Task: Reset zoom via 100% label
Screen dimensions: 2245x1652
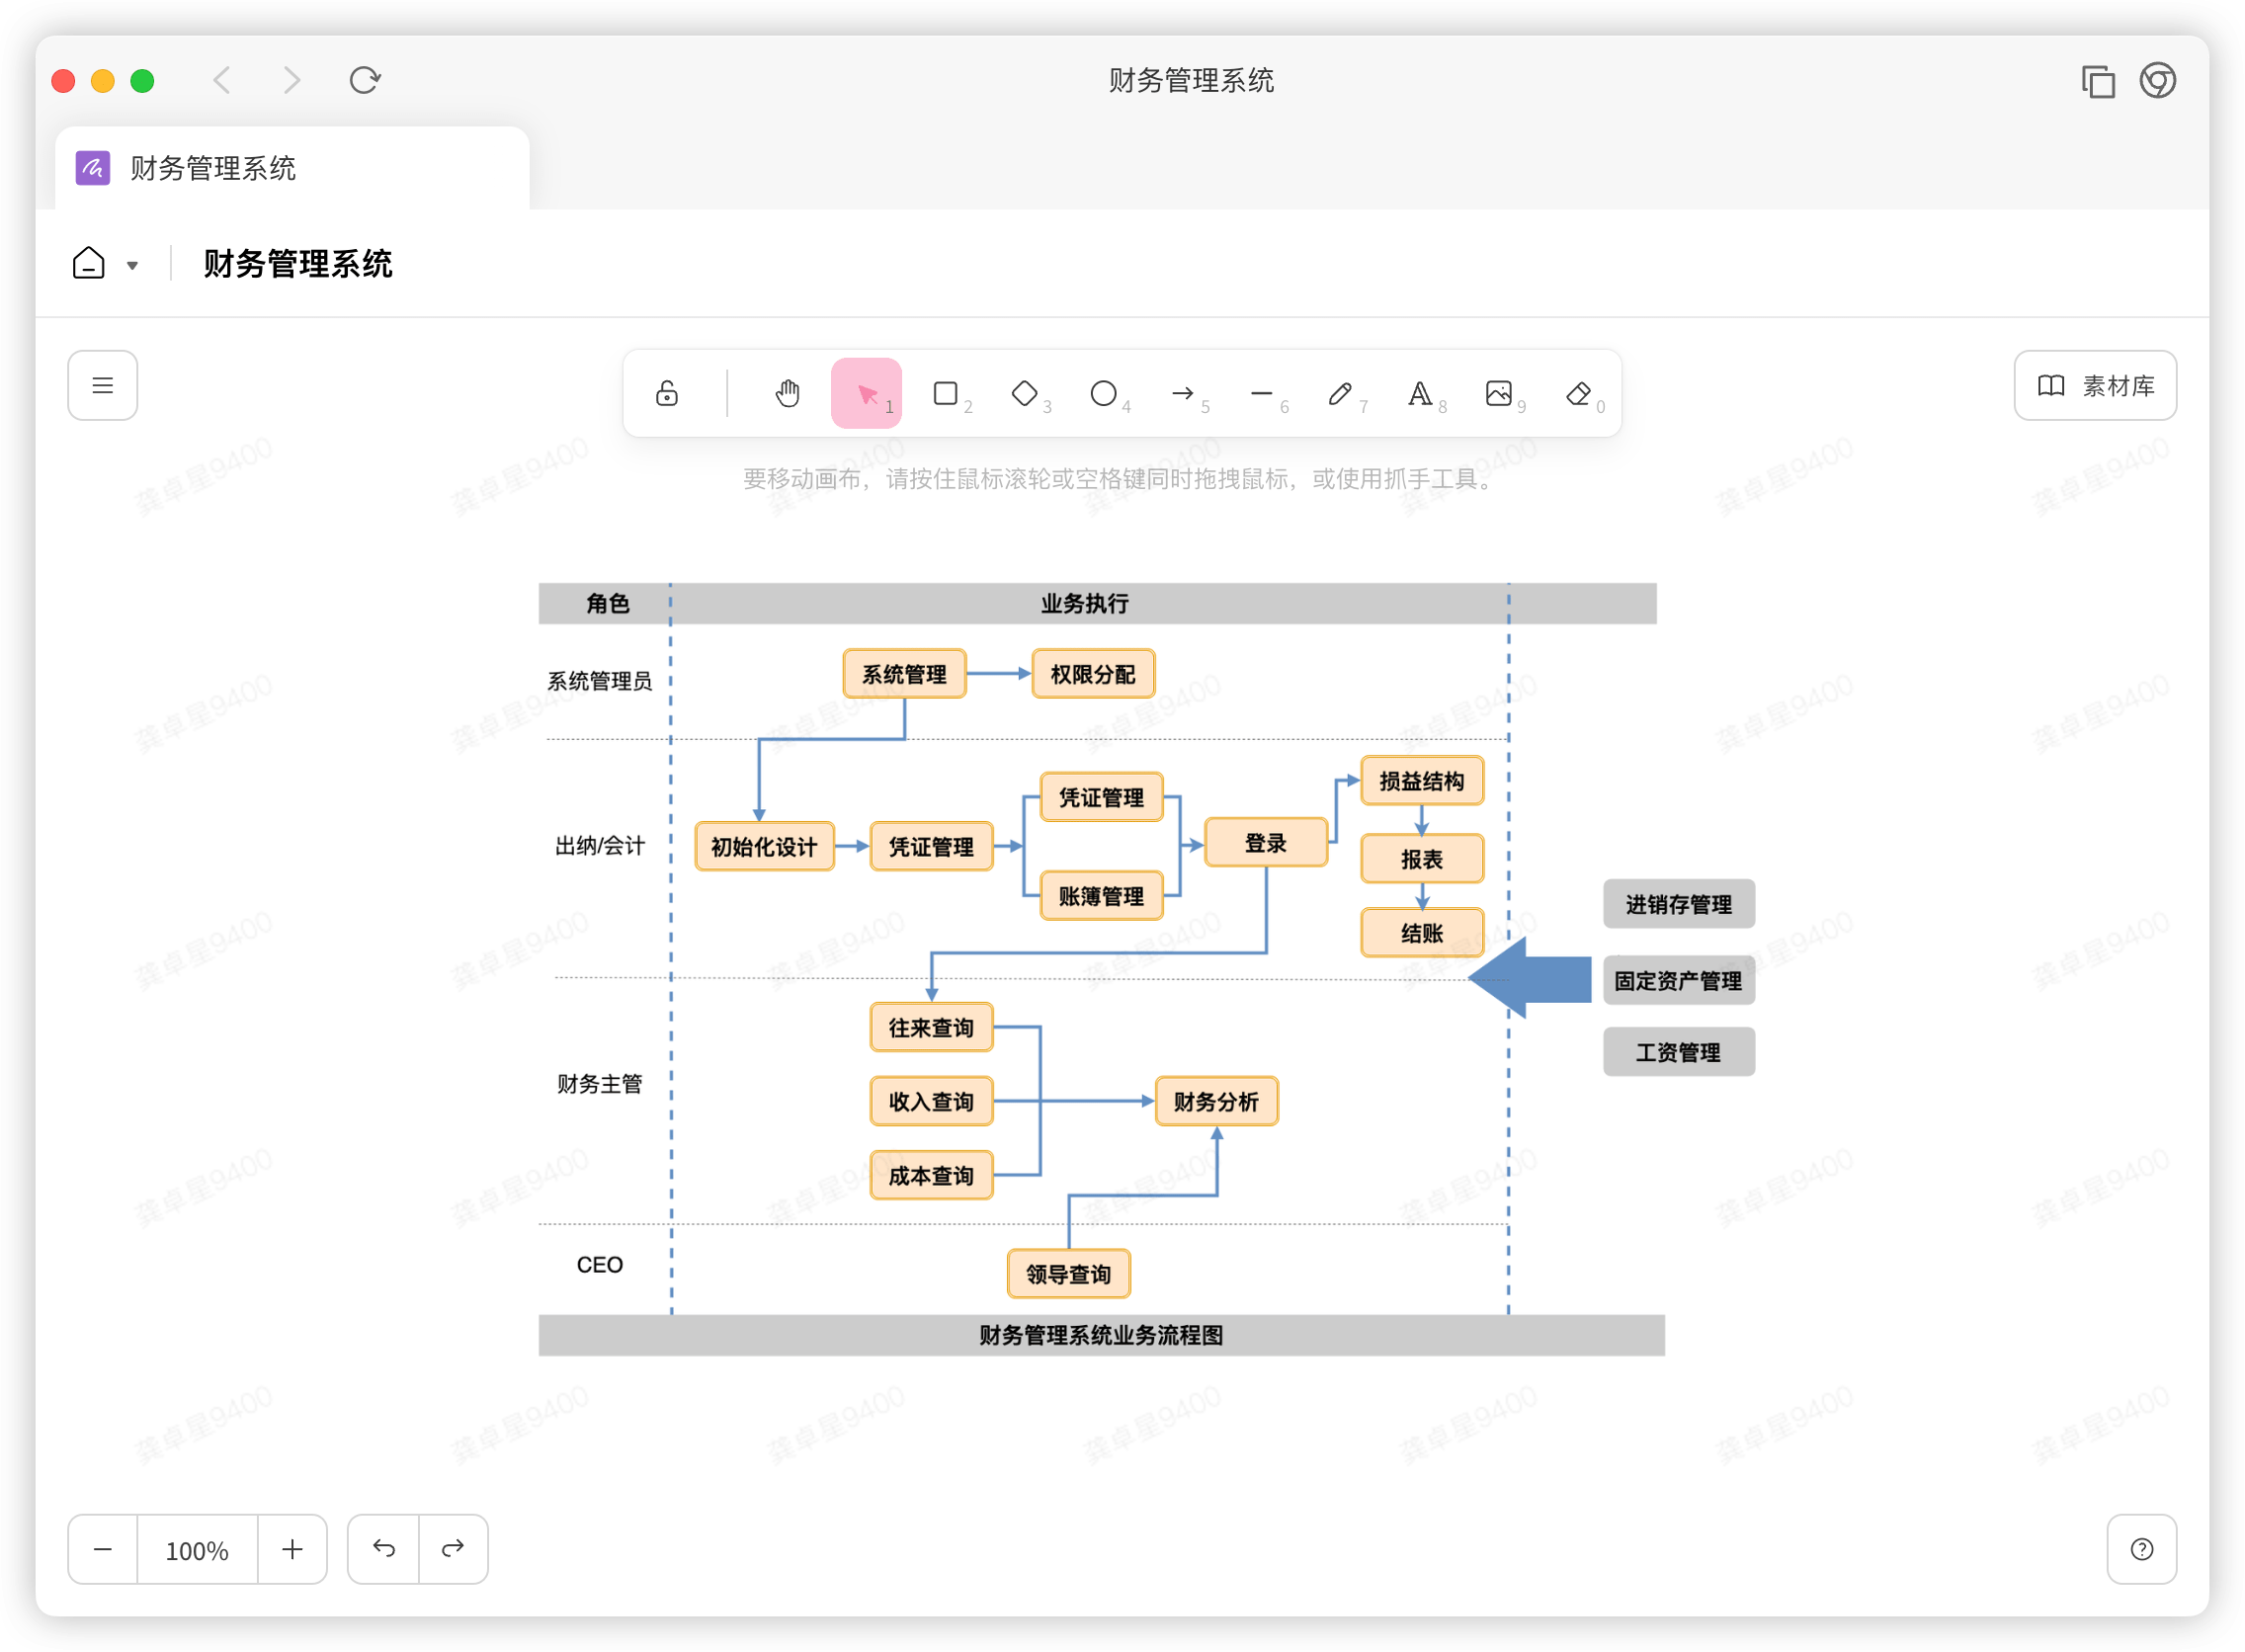Action: [x=197, y=1550]
